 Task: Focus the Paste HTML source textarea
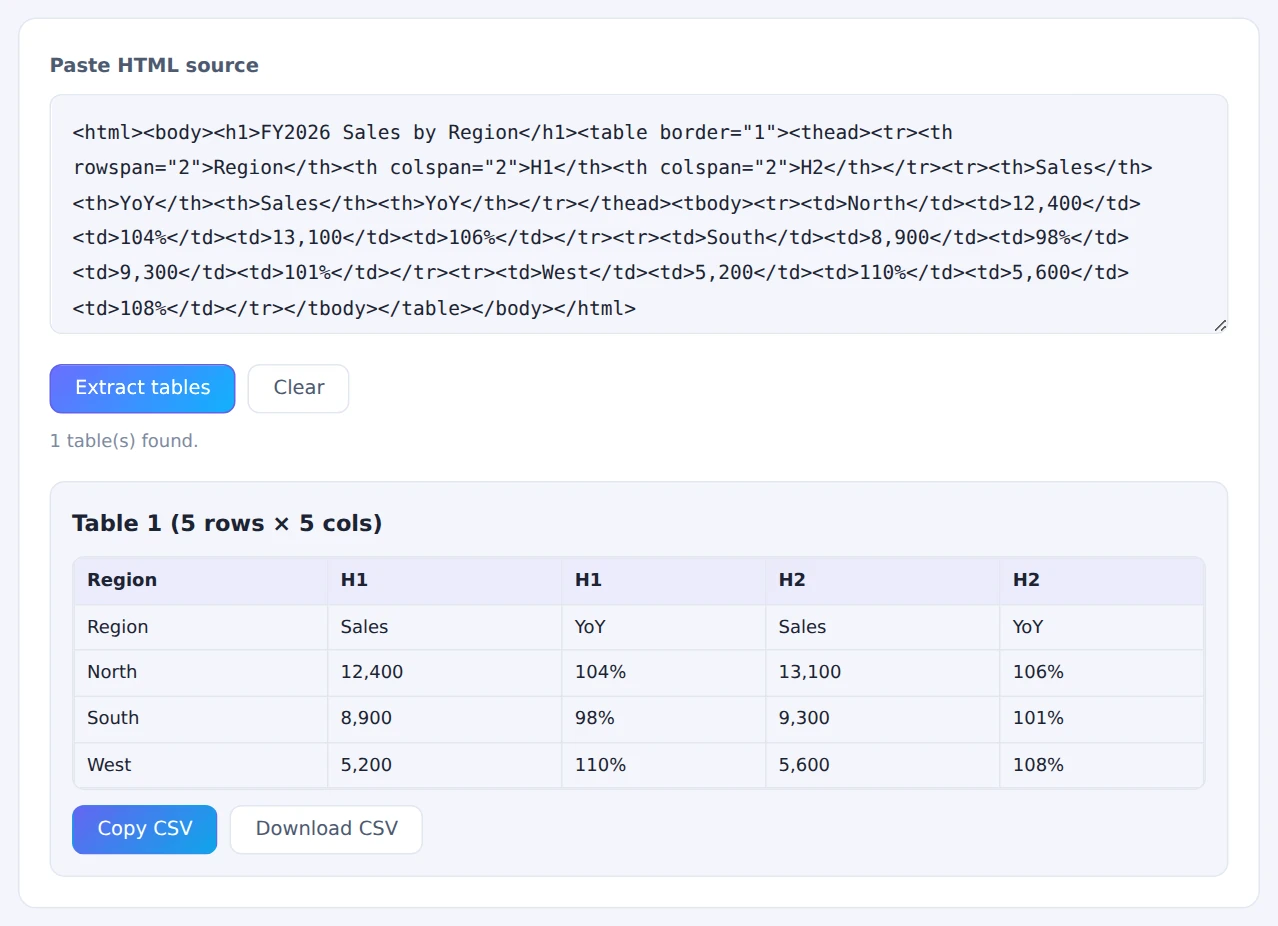(638, 214)
